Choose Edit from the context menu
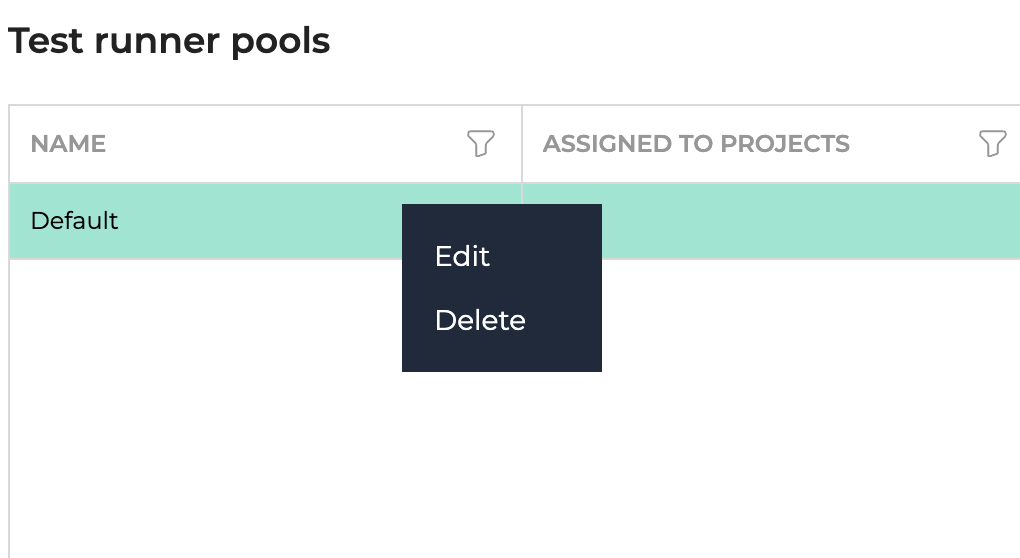Screen dimensions: 1020x558 coord(463,256)
